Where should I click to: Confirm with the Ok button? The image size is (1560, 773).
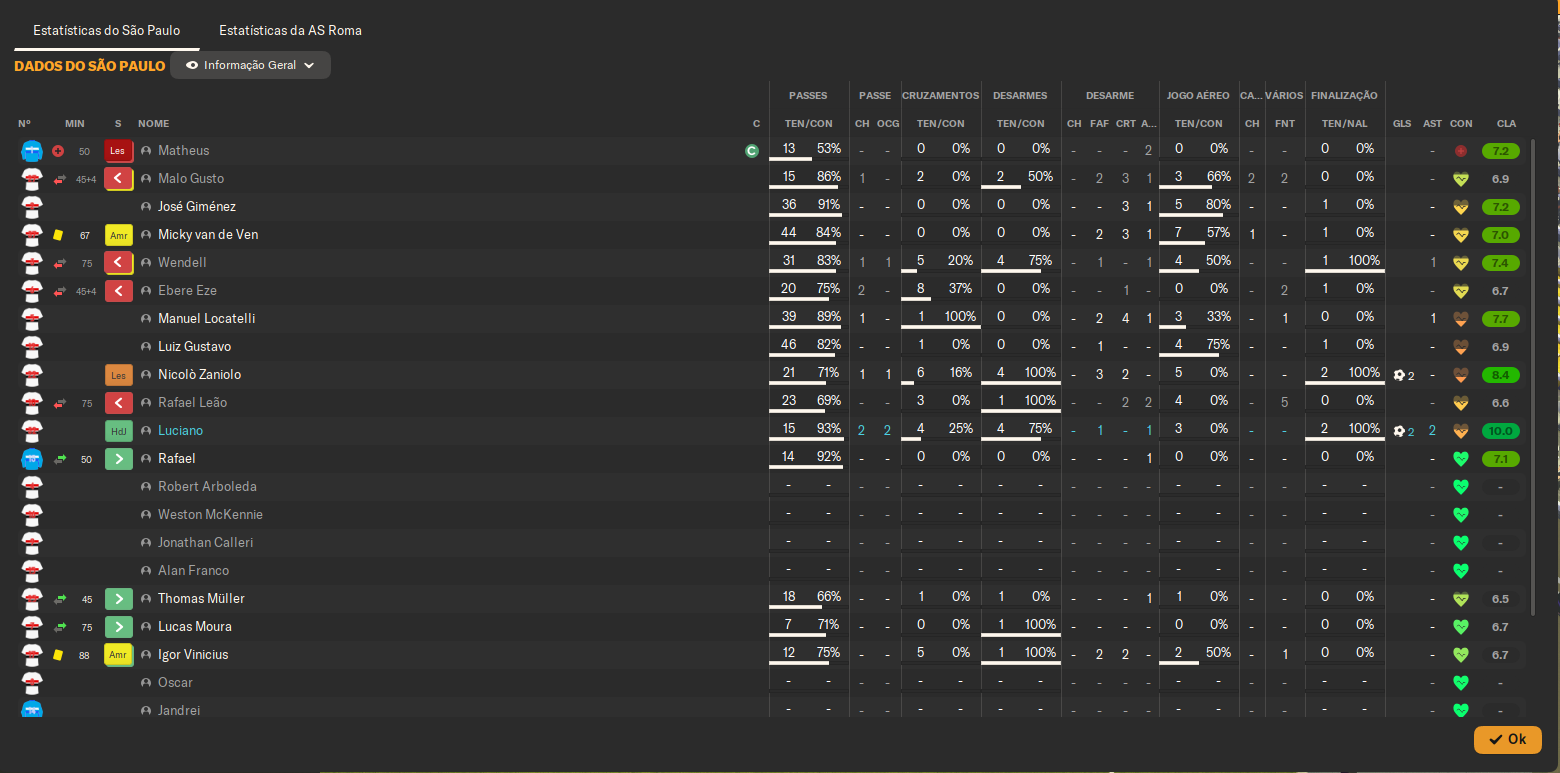[1507, 739]
